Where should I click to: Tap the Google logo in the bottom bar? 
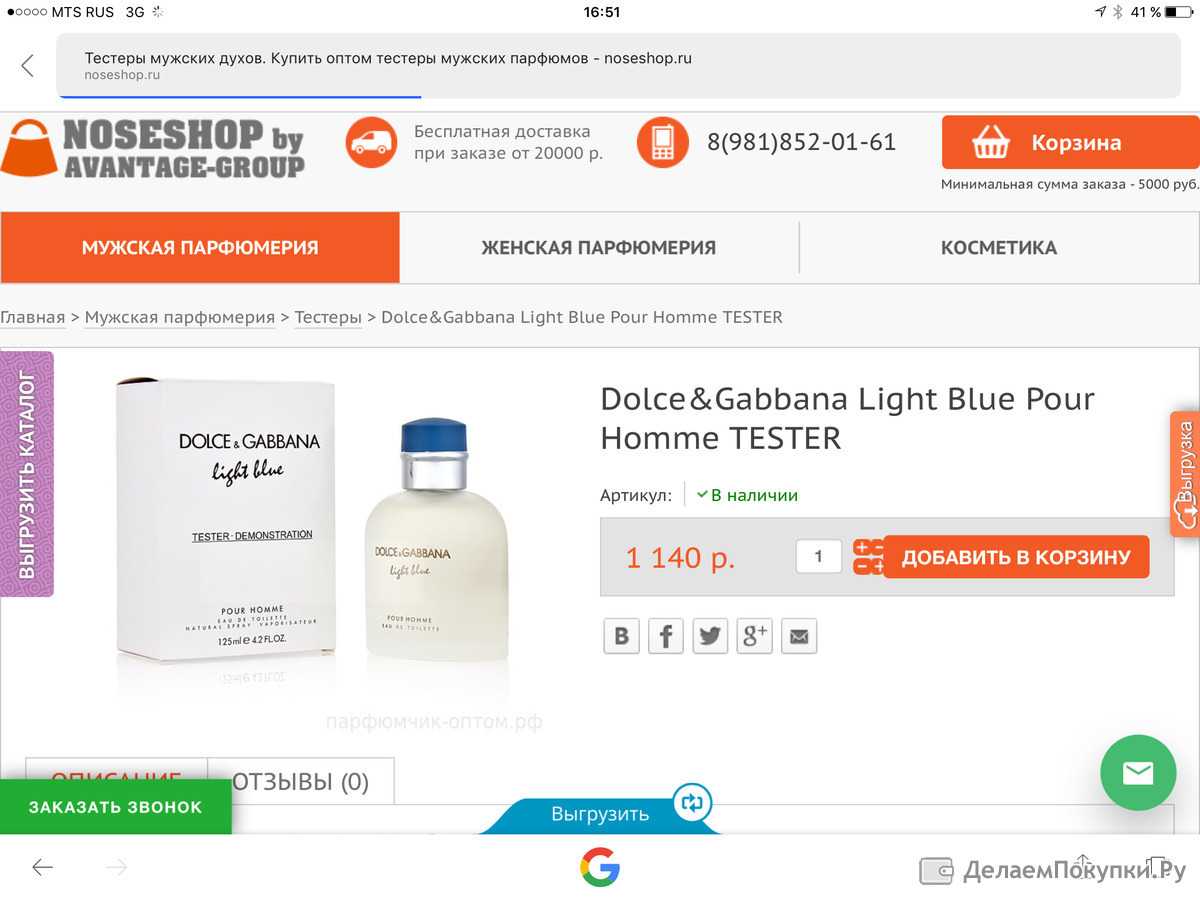[x=600, y=867]
